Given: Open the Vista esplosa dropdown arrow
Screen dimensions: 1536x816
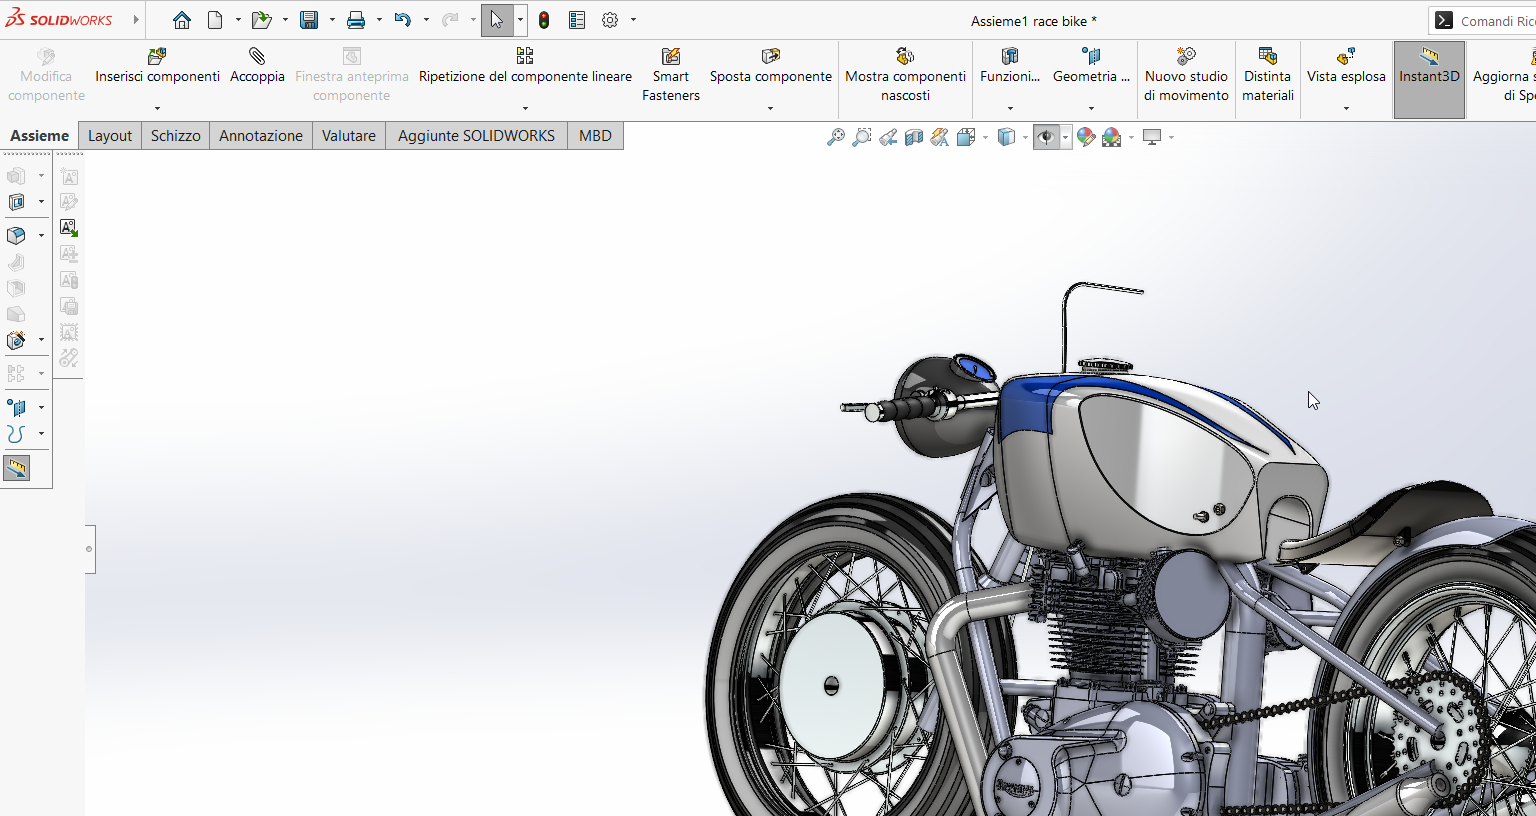Looking at the screenshot, I should pos(1346,108).
